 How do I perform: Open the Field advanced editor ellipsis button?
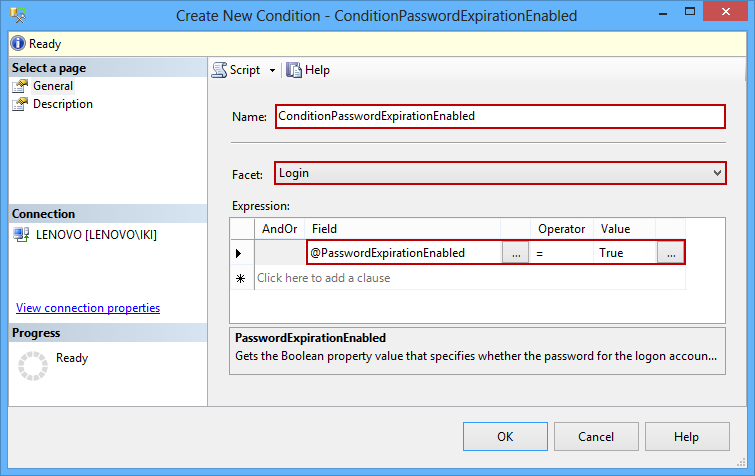tap(515, 253)
